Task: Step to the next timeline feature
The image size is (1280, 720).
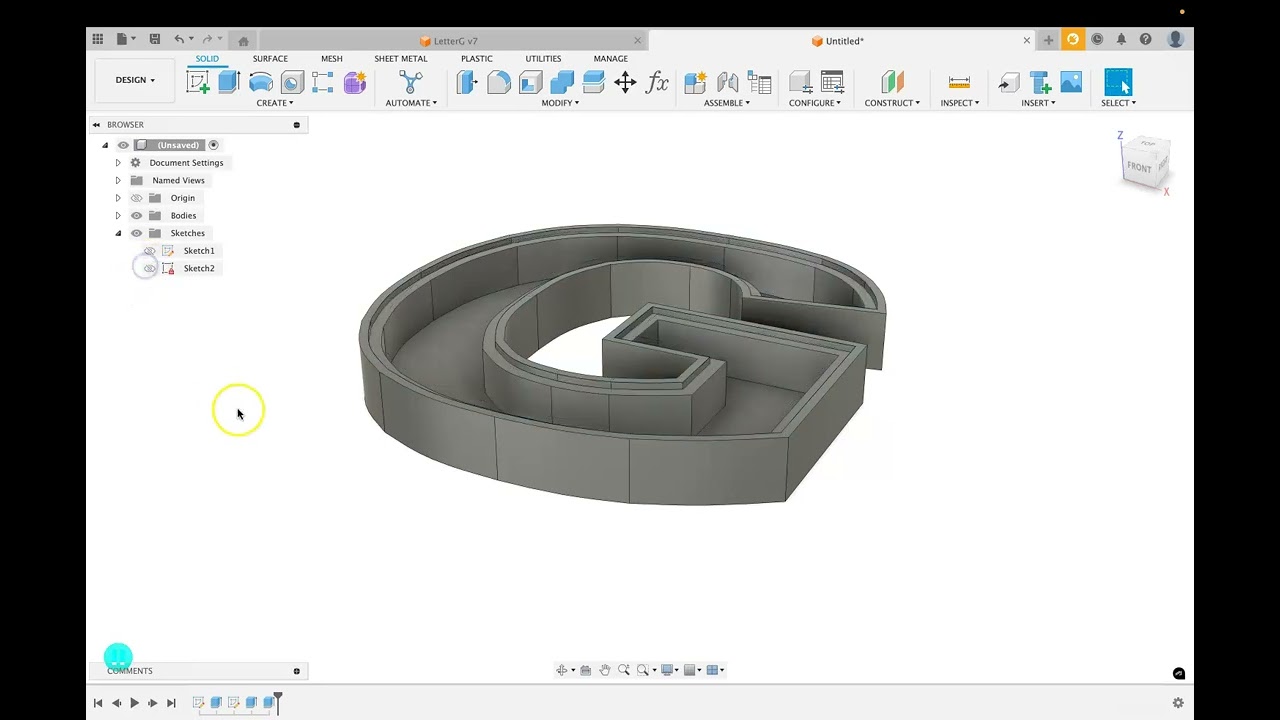Action: point(152,703)
